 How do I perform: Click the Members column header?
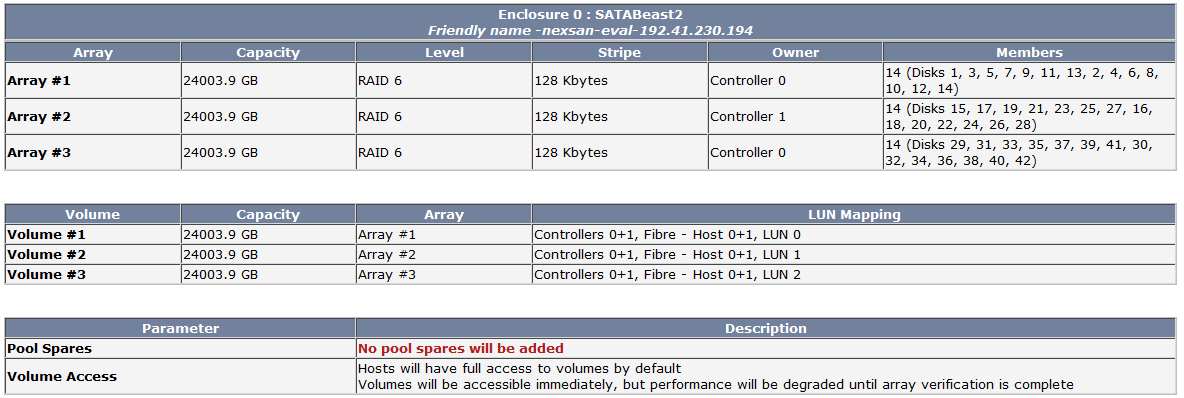pyautogui.click(x=1029, y=53)
